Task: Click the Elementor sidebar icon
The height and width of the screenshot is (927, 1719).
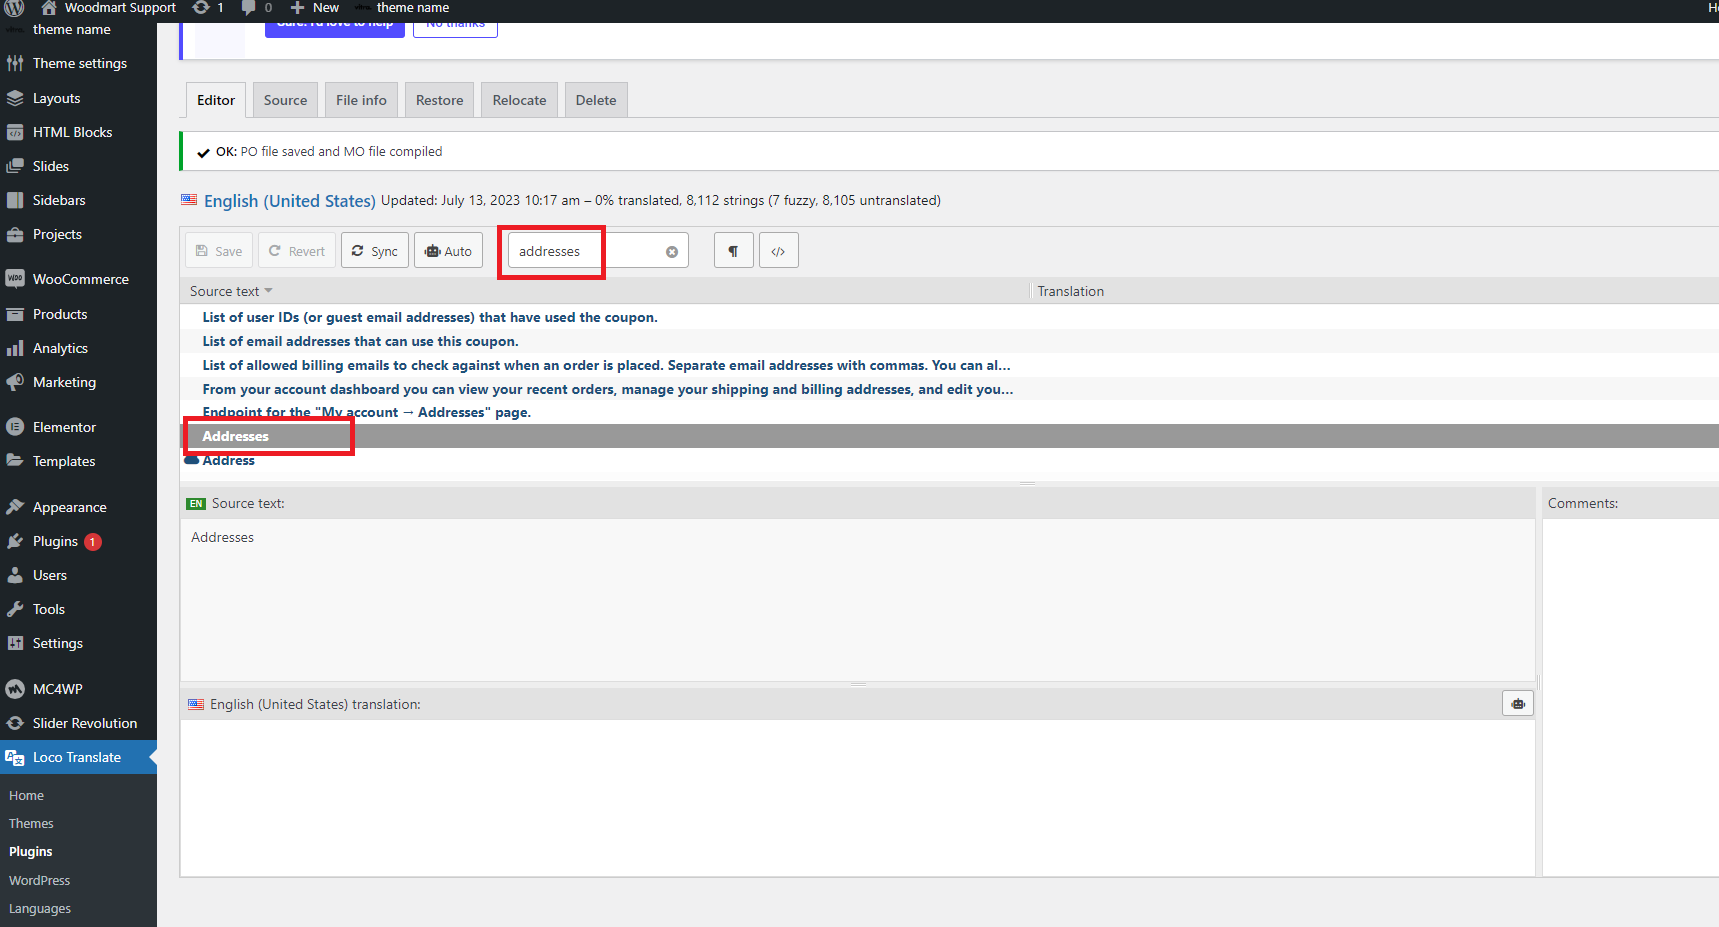Action: coord(15,427)
